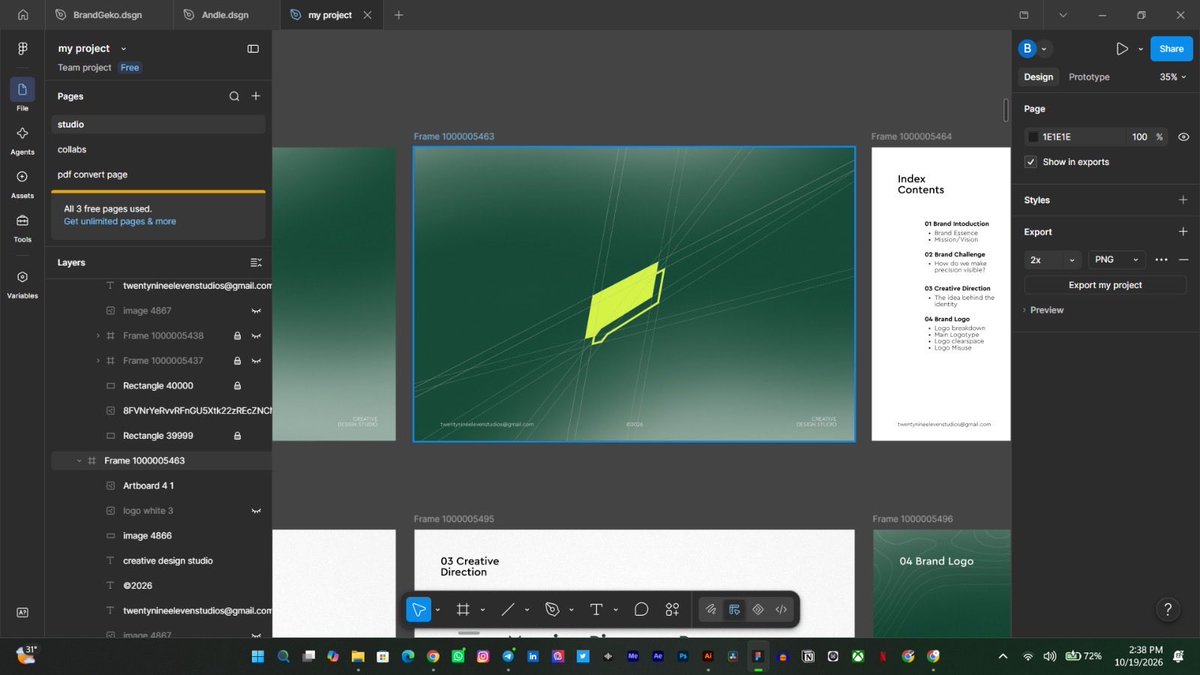Switch to the Andle.dsgn tab
Image resolution: width=1200 pixels, height=675 pixels.
(225, 15)
